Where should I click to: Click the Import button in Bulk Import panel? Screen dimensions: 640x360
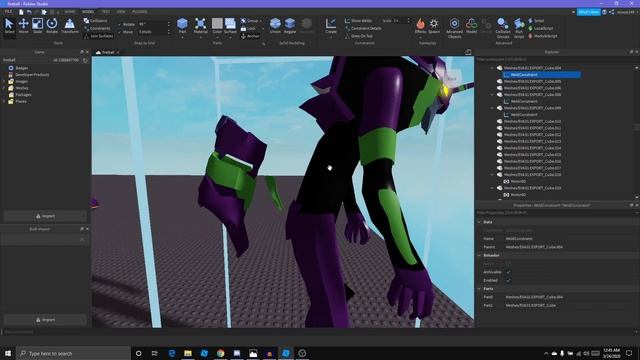[x=45, y=320]
